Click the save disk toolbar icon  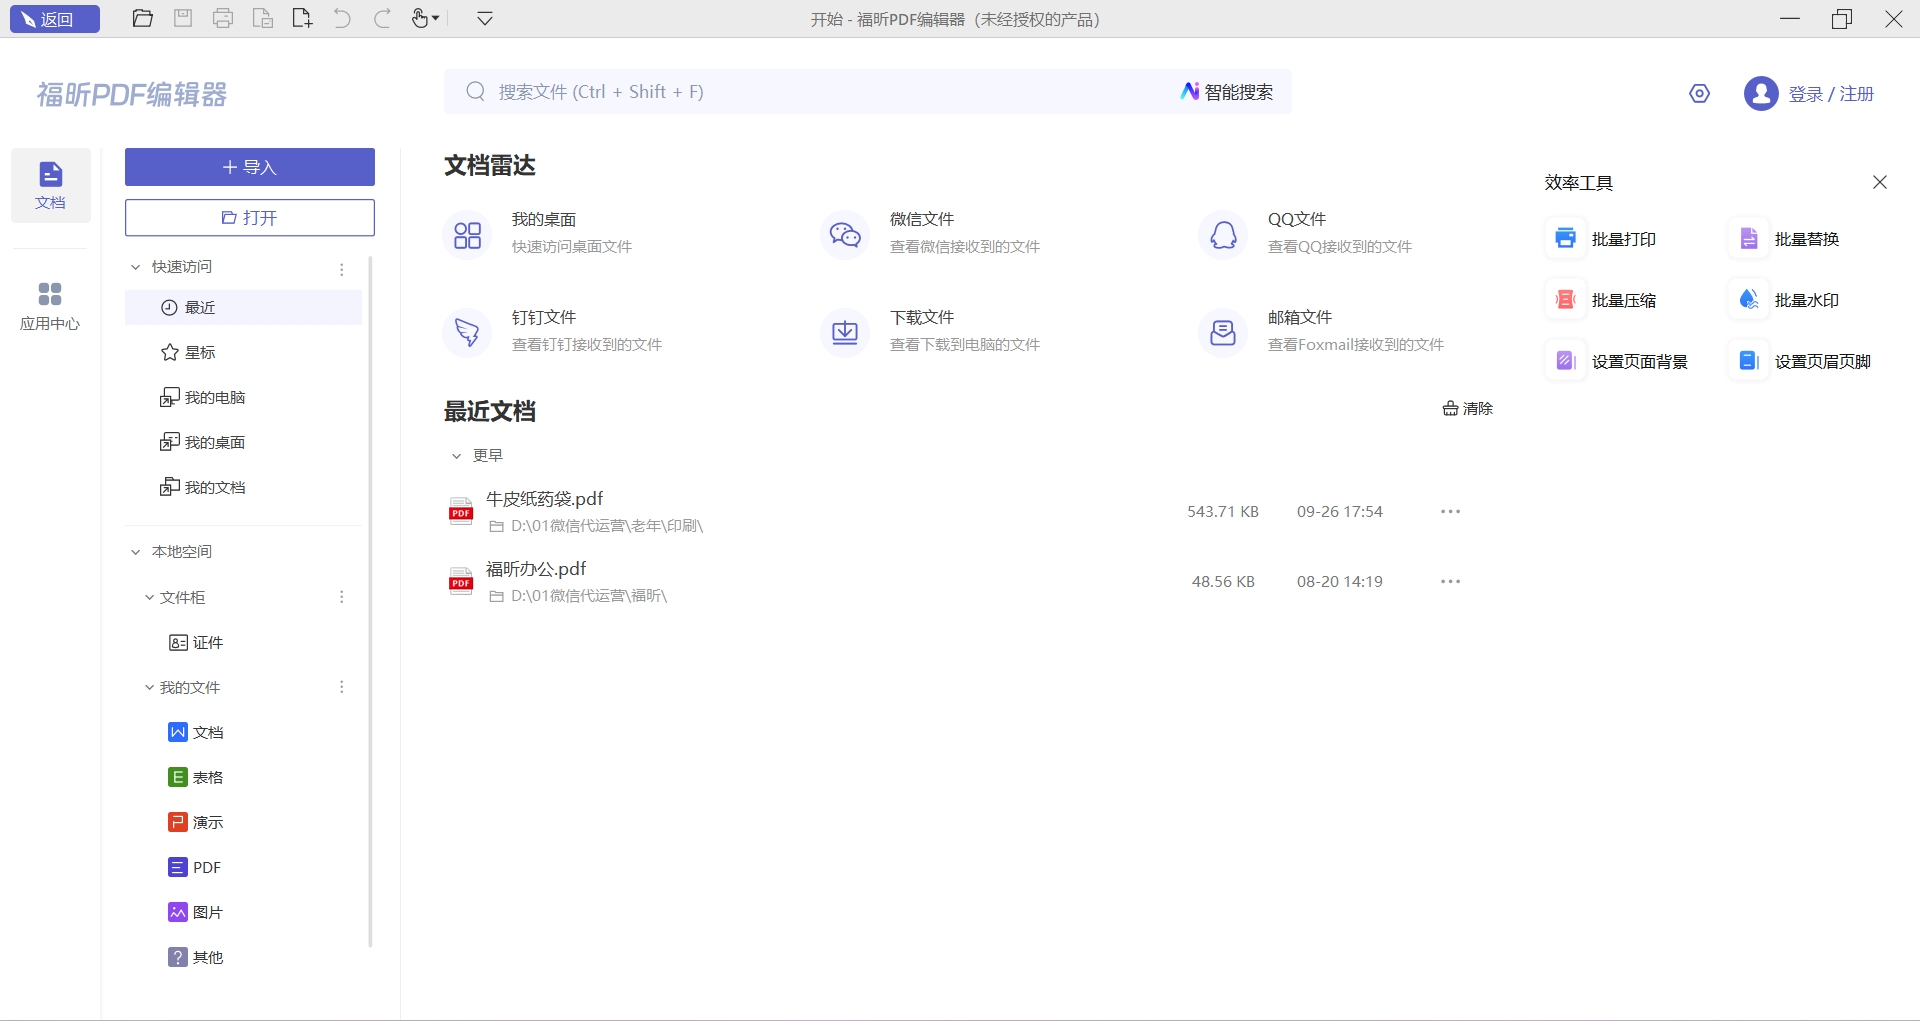click(183, 19)
